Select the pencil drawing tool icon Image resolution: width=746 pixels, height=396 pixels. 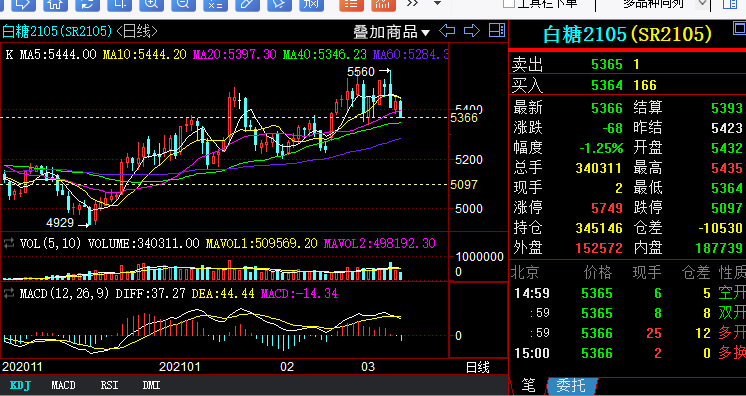pos(247,4)
